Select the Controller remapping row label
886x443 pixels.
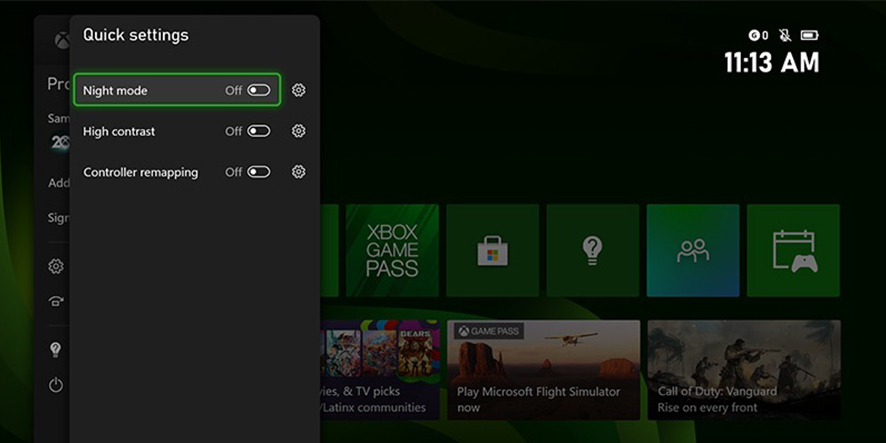(x=141, y=172)
